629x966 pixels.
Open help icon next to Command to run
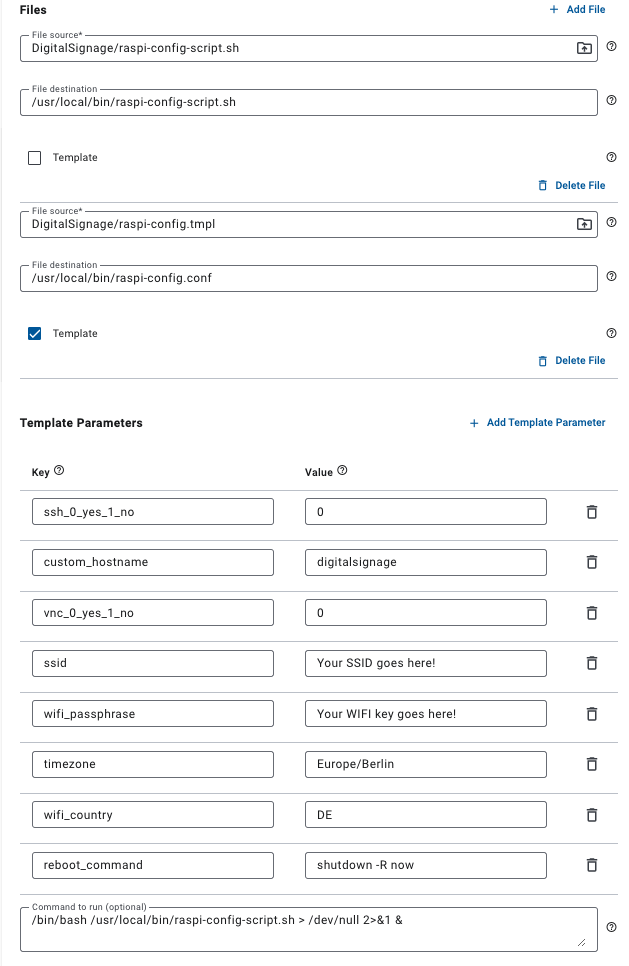tap(611, 927)
